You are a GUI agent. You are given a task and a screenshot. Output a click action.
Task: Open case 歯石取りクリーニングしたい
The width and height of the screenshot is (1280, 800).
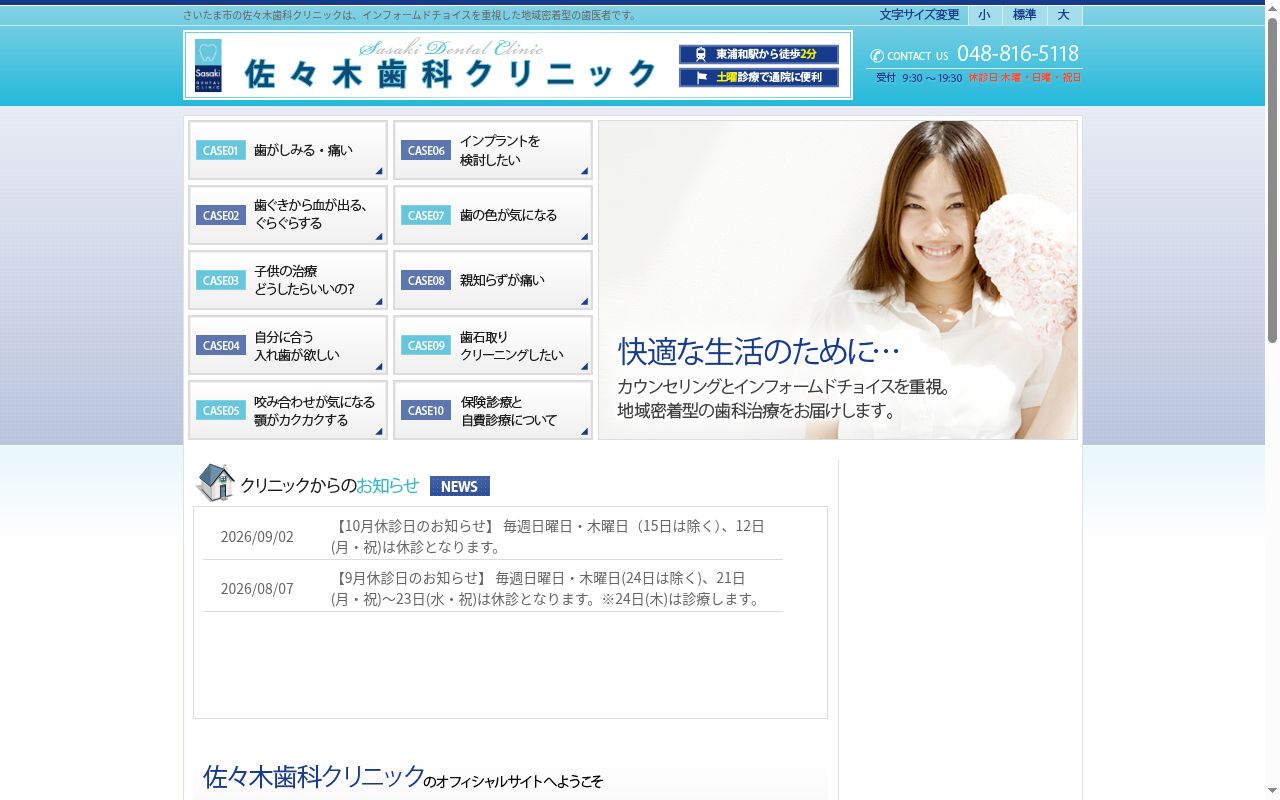point(493,345)
